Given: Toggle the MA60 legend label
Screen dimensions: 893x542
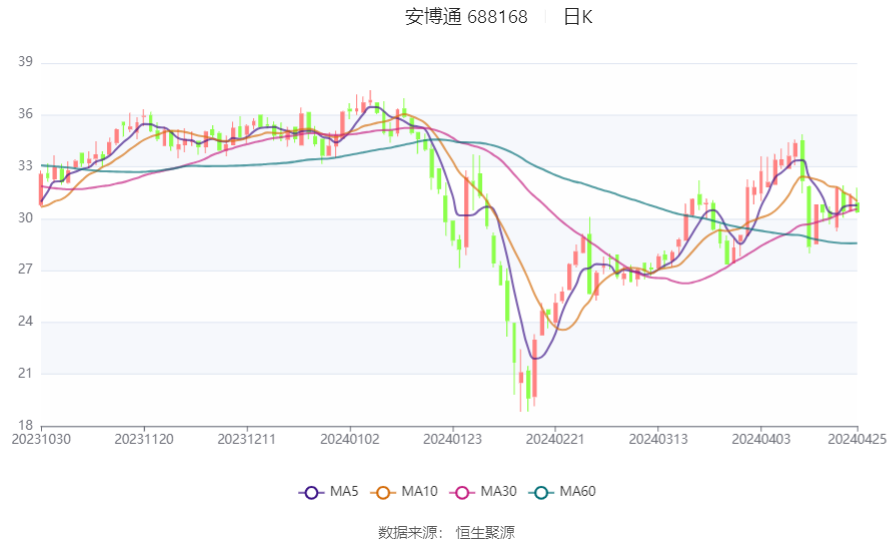Looking at the screenshot, I should pyautogui.click(x=578, y=492).
